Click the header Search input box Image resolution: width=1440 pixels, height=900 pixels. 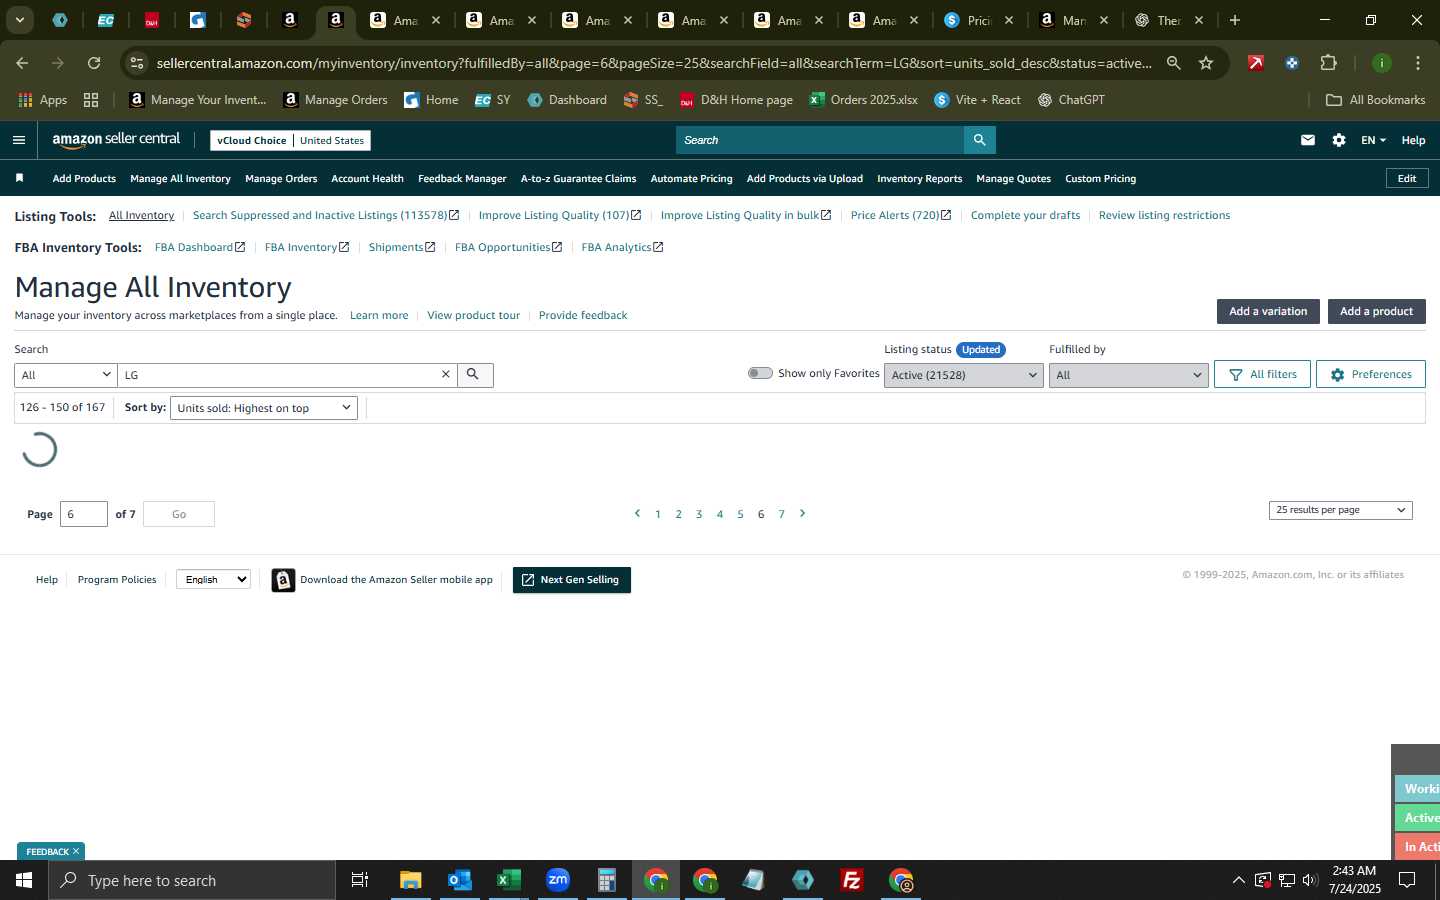click(820, 140)
